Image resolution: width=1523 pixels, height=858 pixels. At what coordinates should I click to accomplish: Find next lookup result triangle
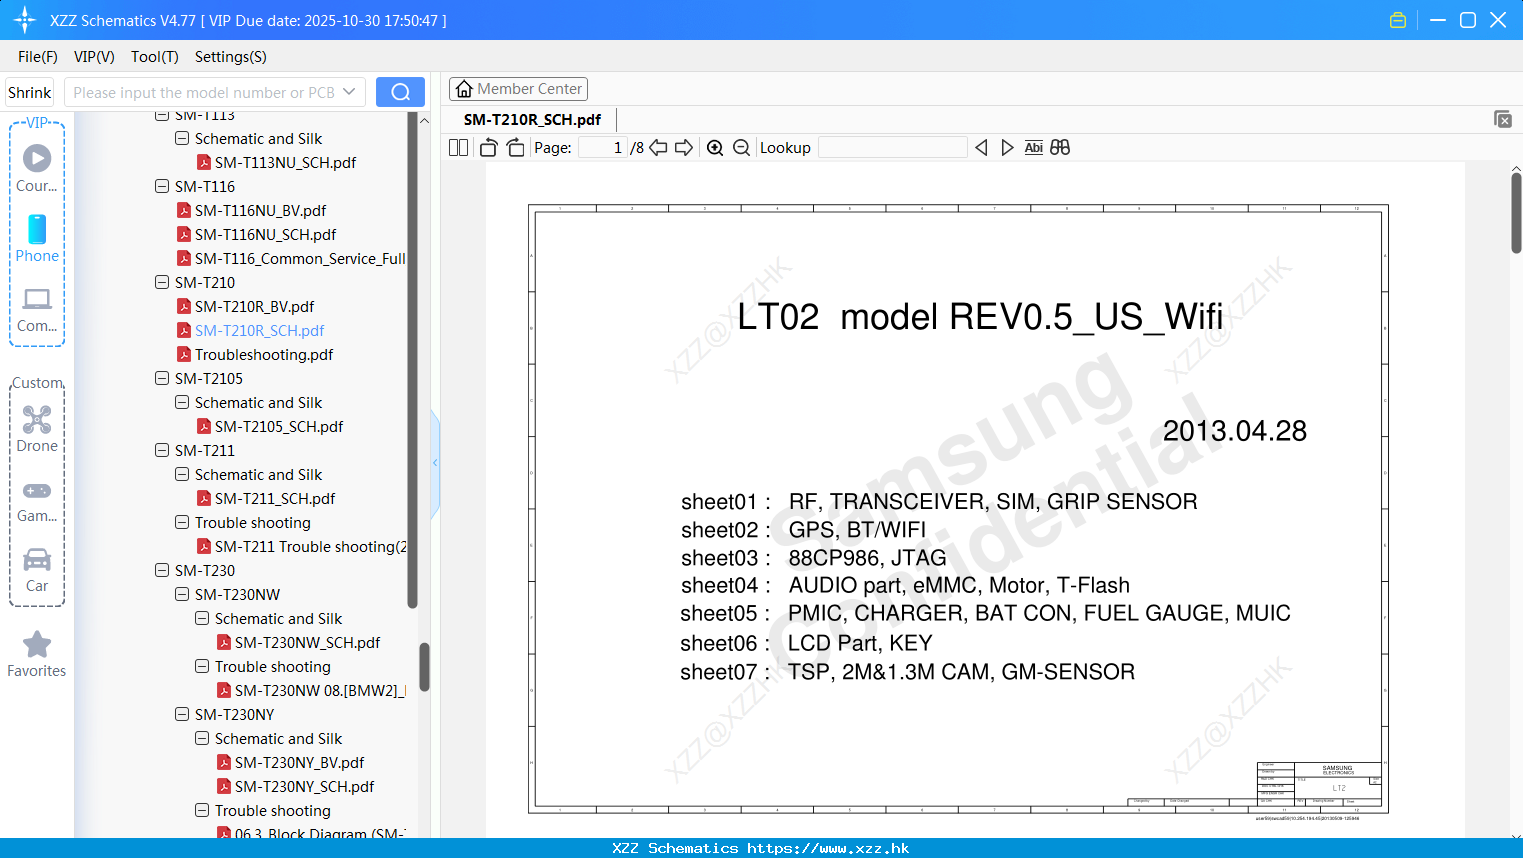[x=1007, y=147]
